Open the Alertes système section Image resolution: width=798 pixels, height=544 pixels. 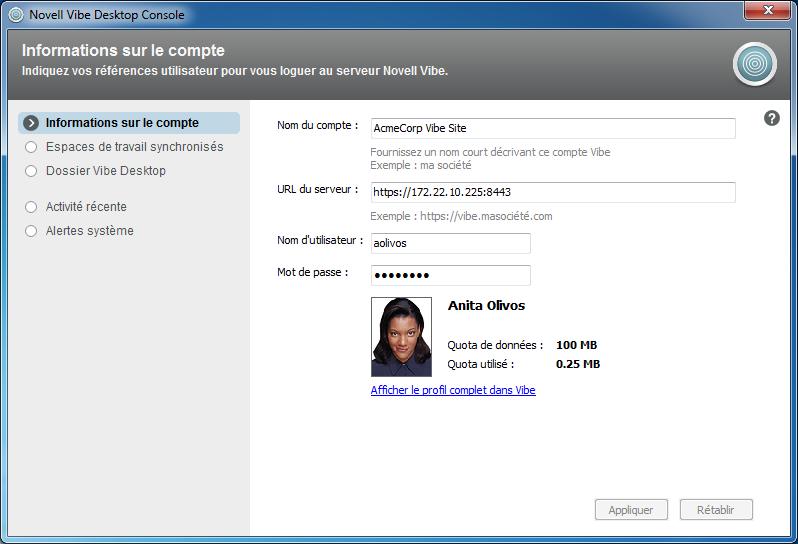(x=90, y=231)
